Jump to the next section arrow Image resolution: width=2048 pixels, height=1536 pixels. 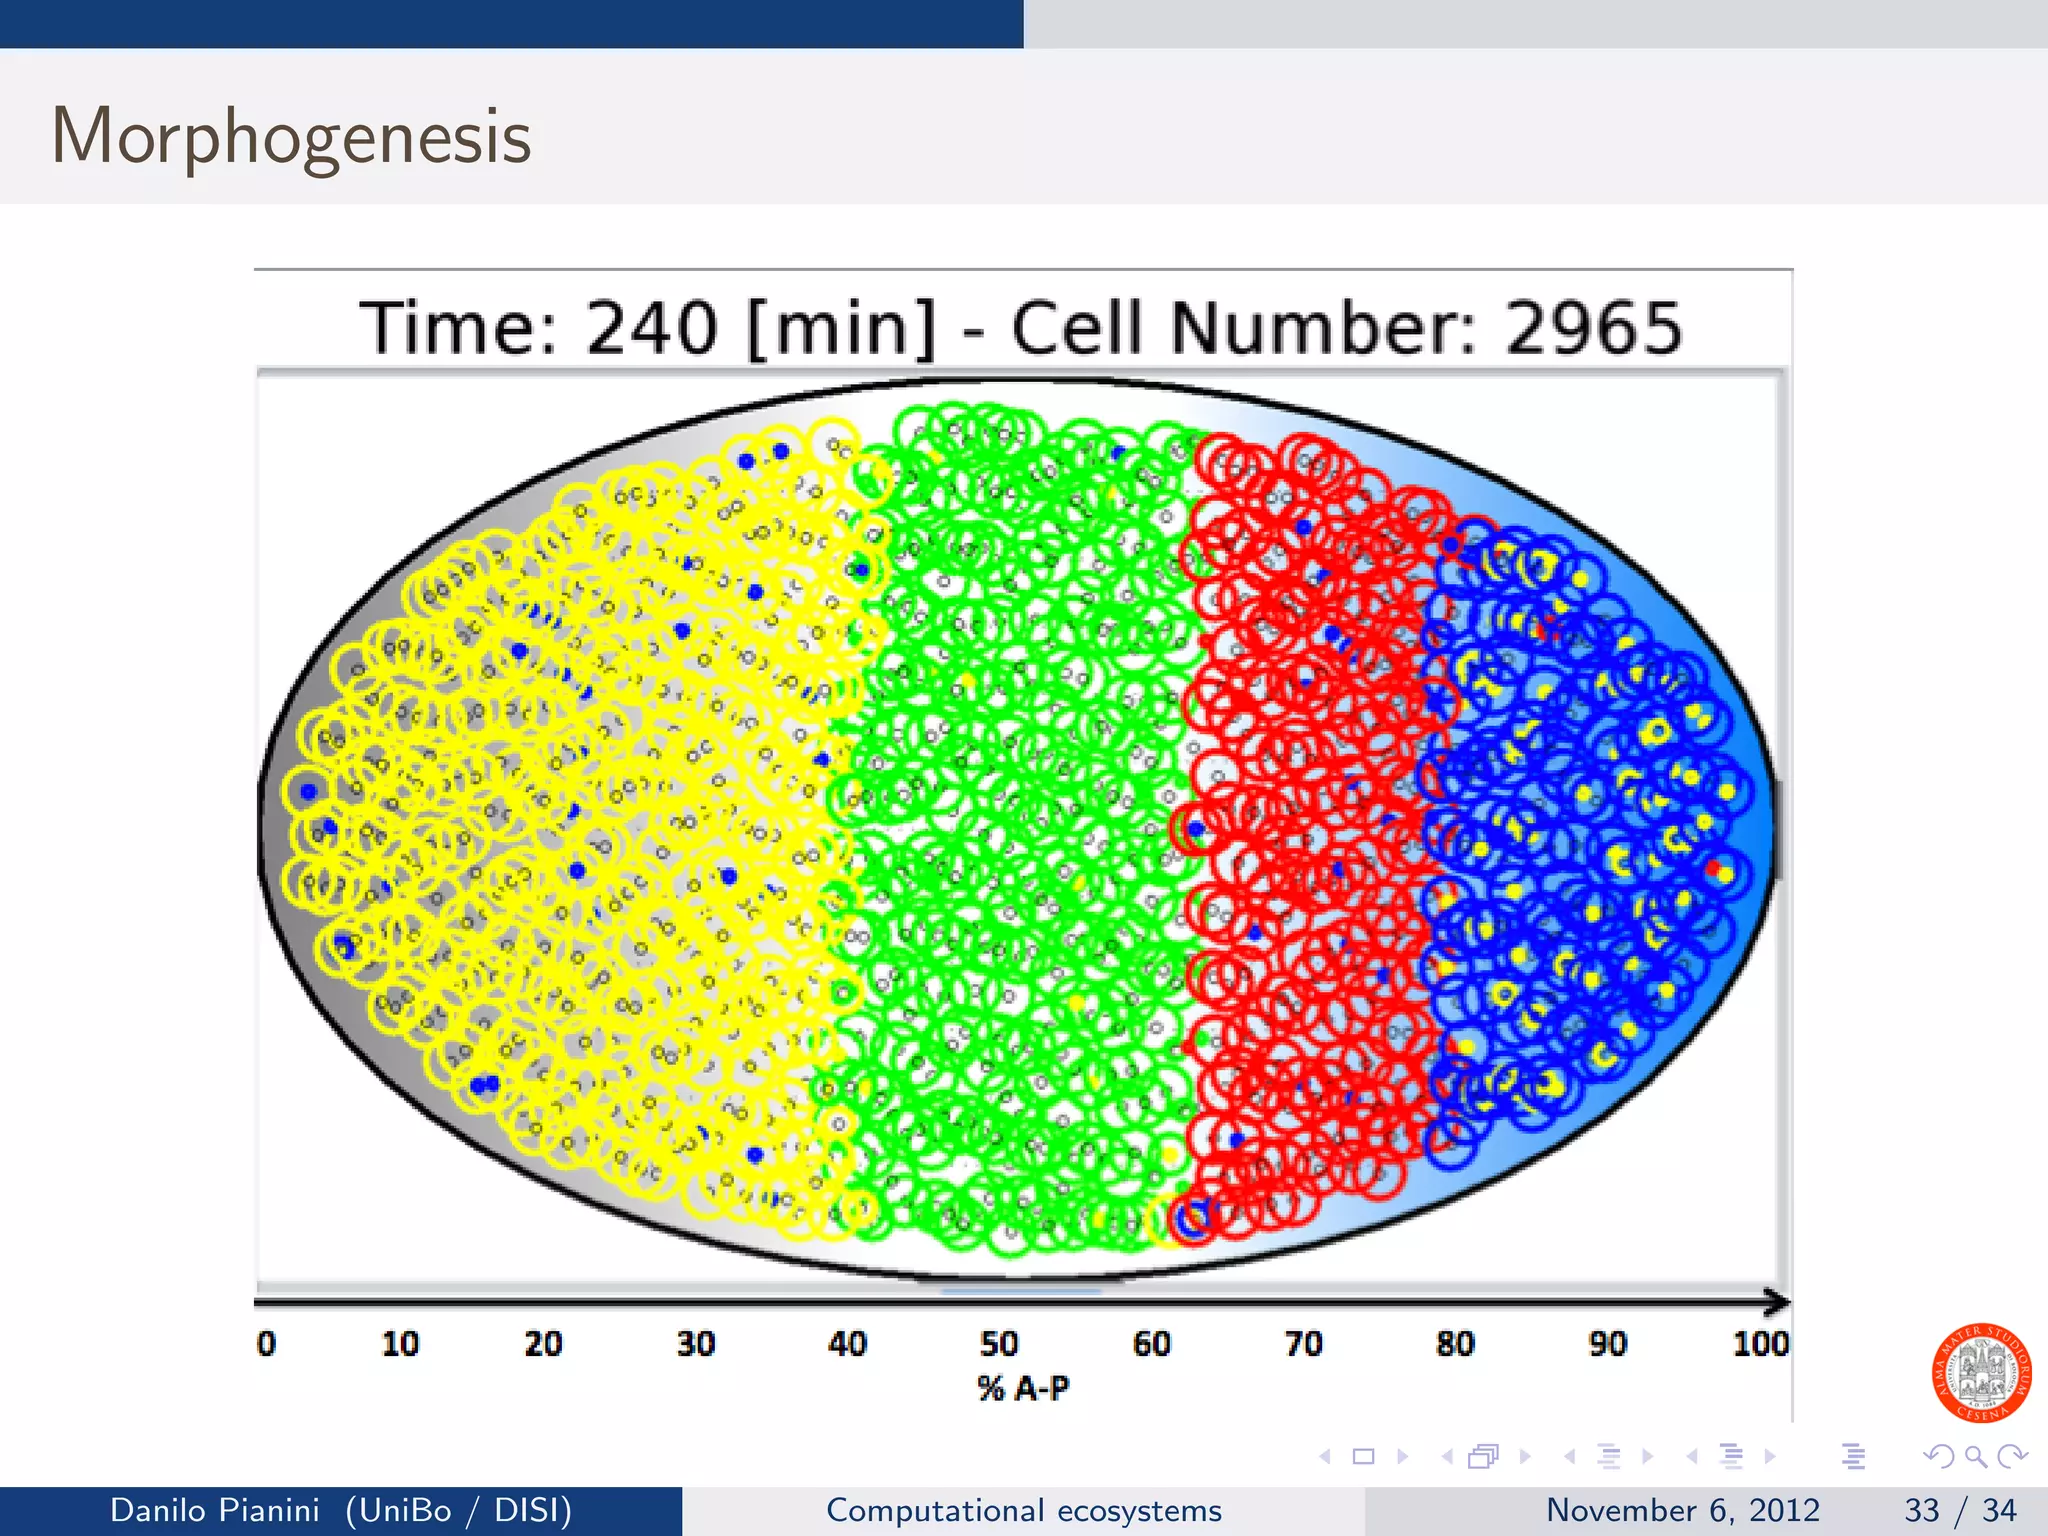click(x=1770, y=1457)
